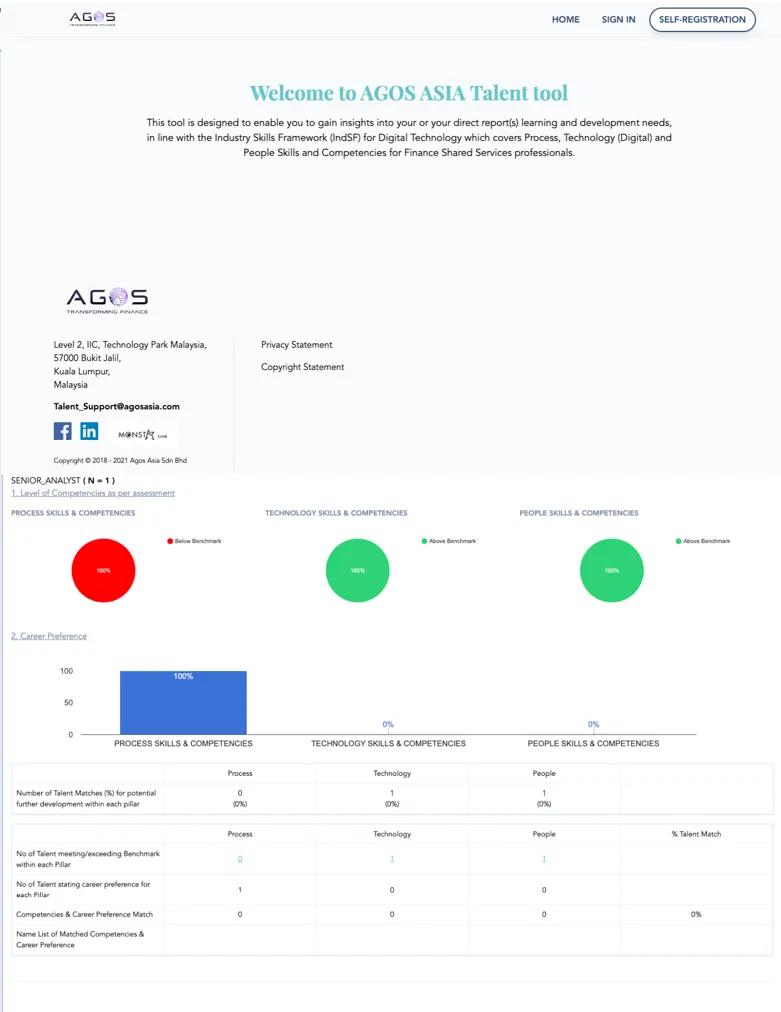
Task: Click the 0% Talent Match cell
Action: [x=696, y=914]
